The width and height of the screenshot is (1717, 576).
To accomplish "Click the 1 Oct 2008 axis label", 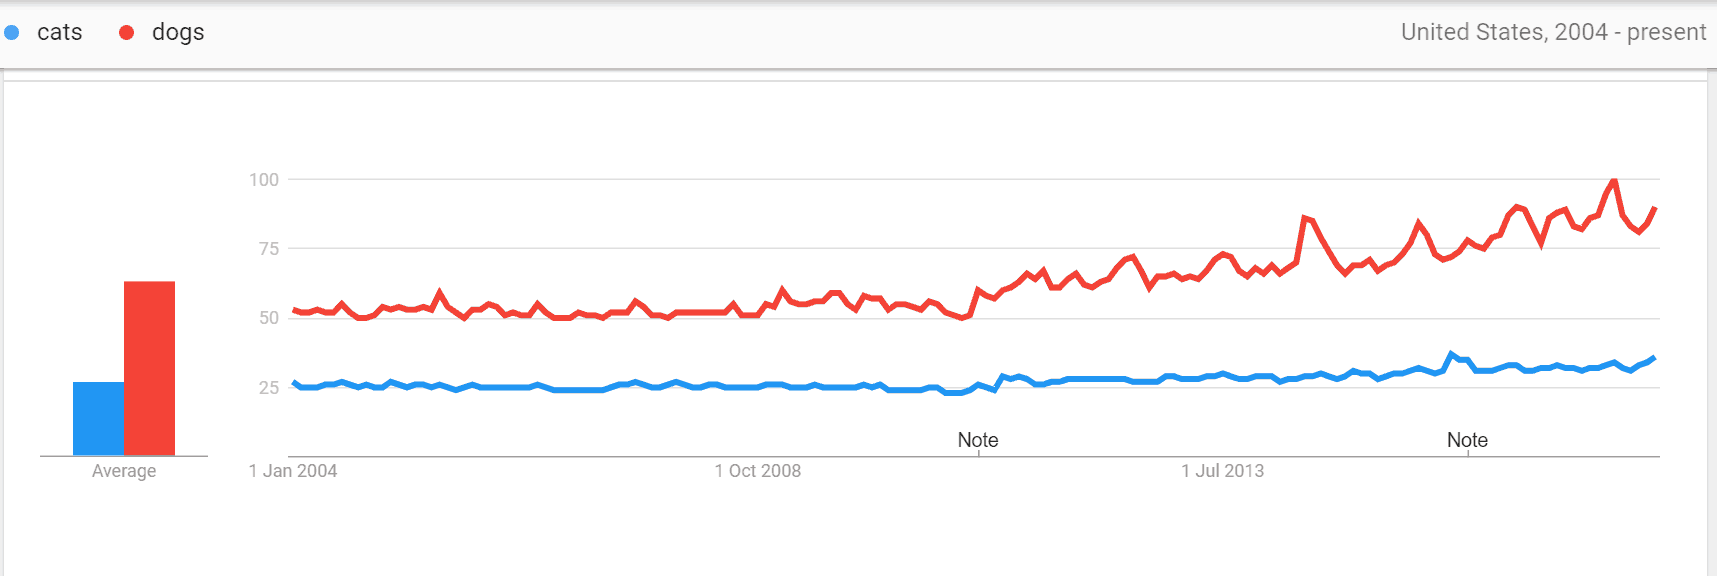I will 758,471.
